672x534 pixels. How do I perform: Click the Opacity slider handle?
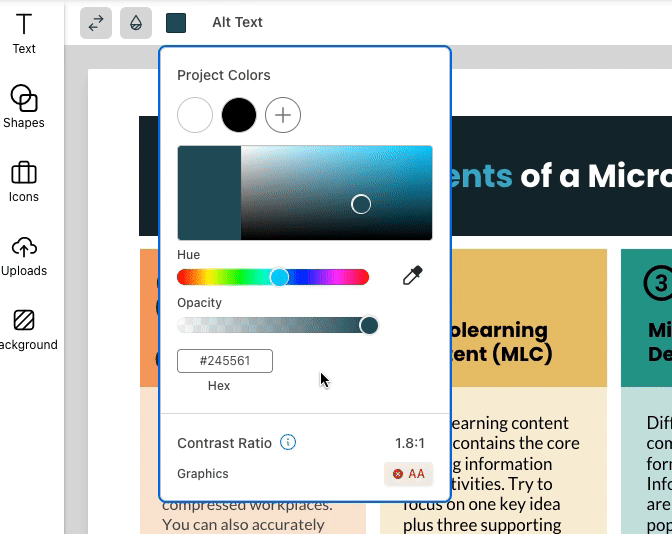(x=369, y=325)
